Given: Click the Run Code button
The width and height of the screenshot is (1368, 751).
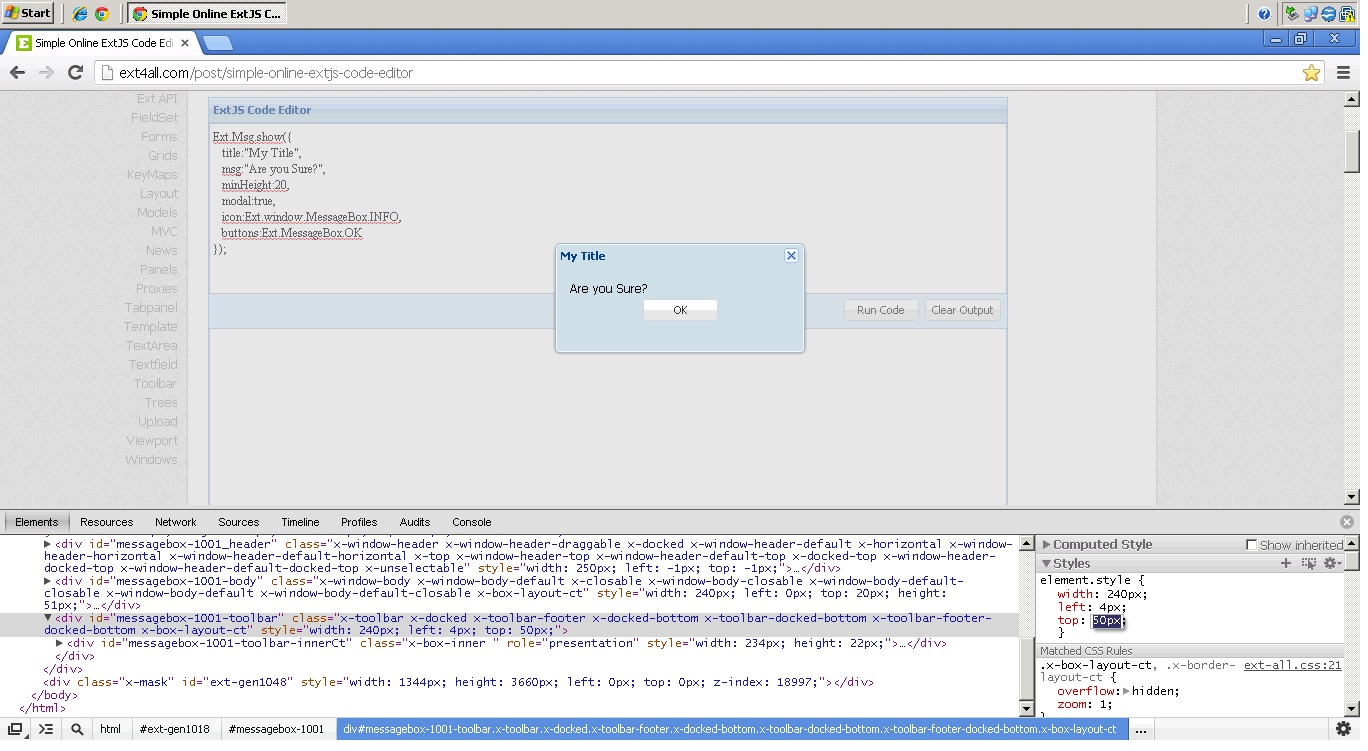Looking at the screenshot, I should pos(880,310).
